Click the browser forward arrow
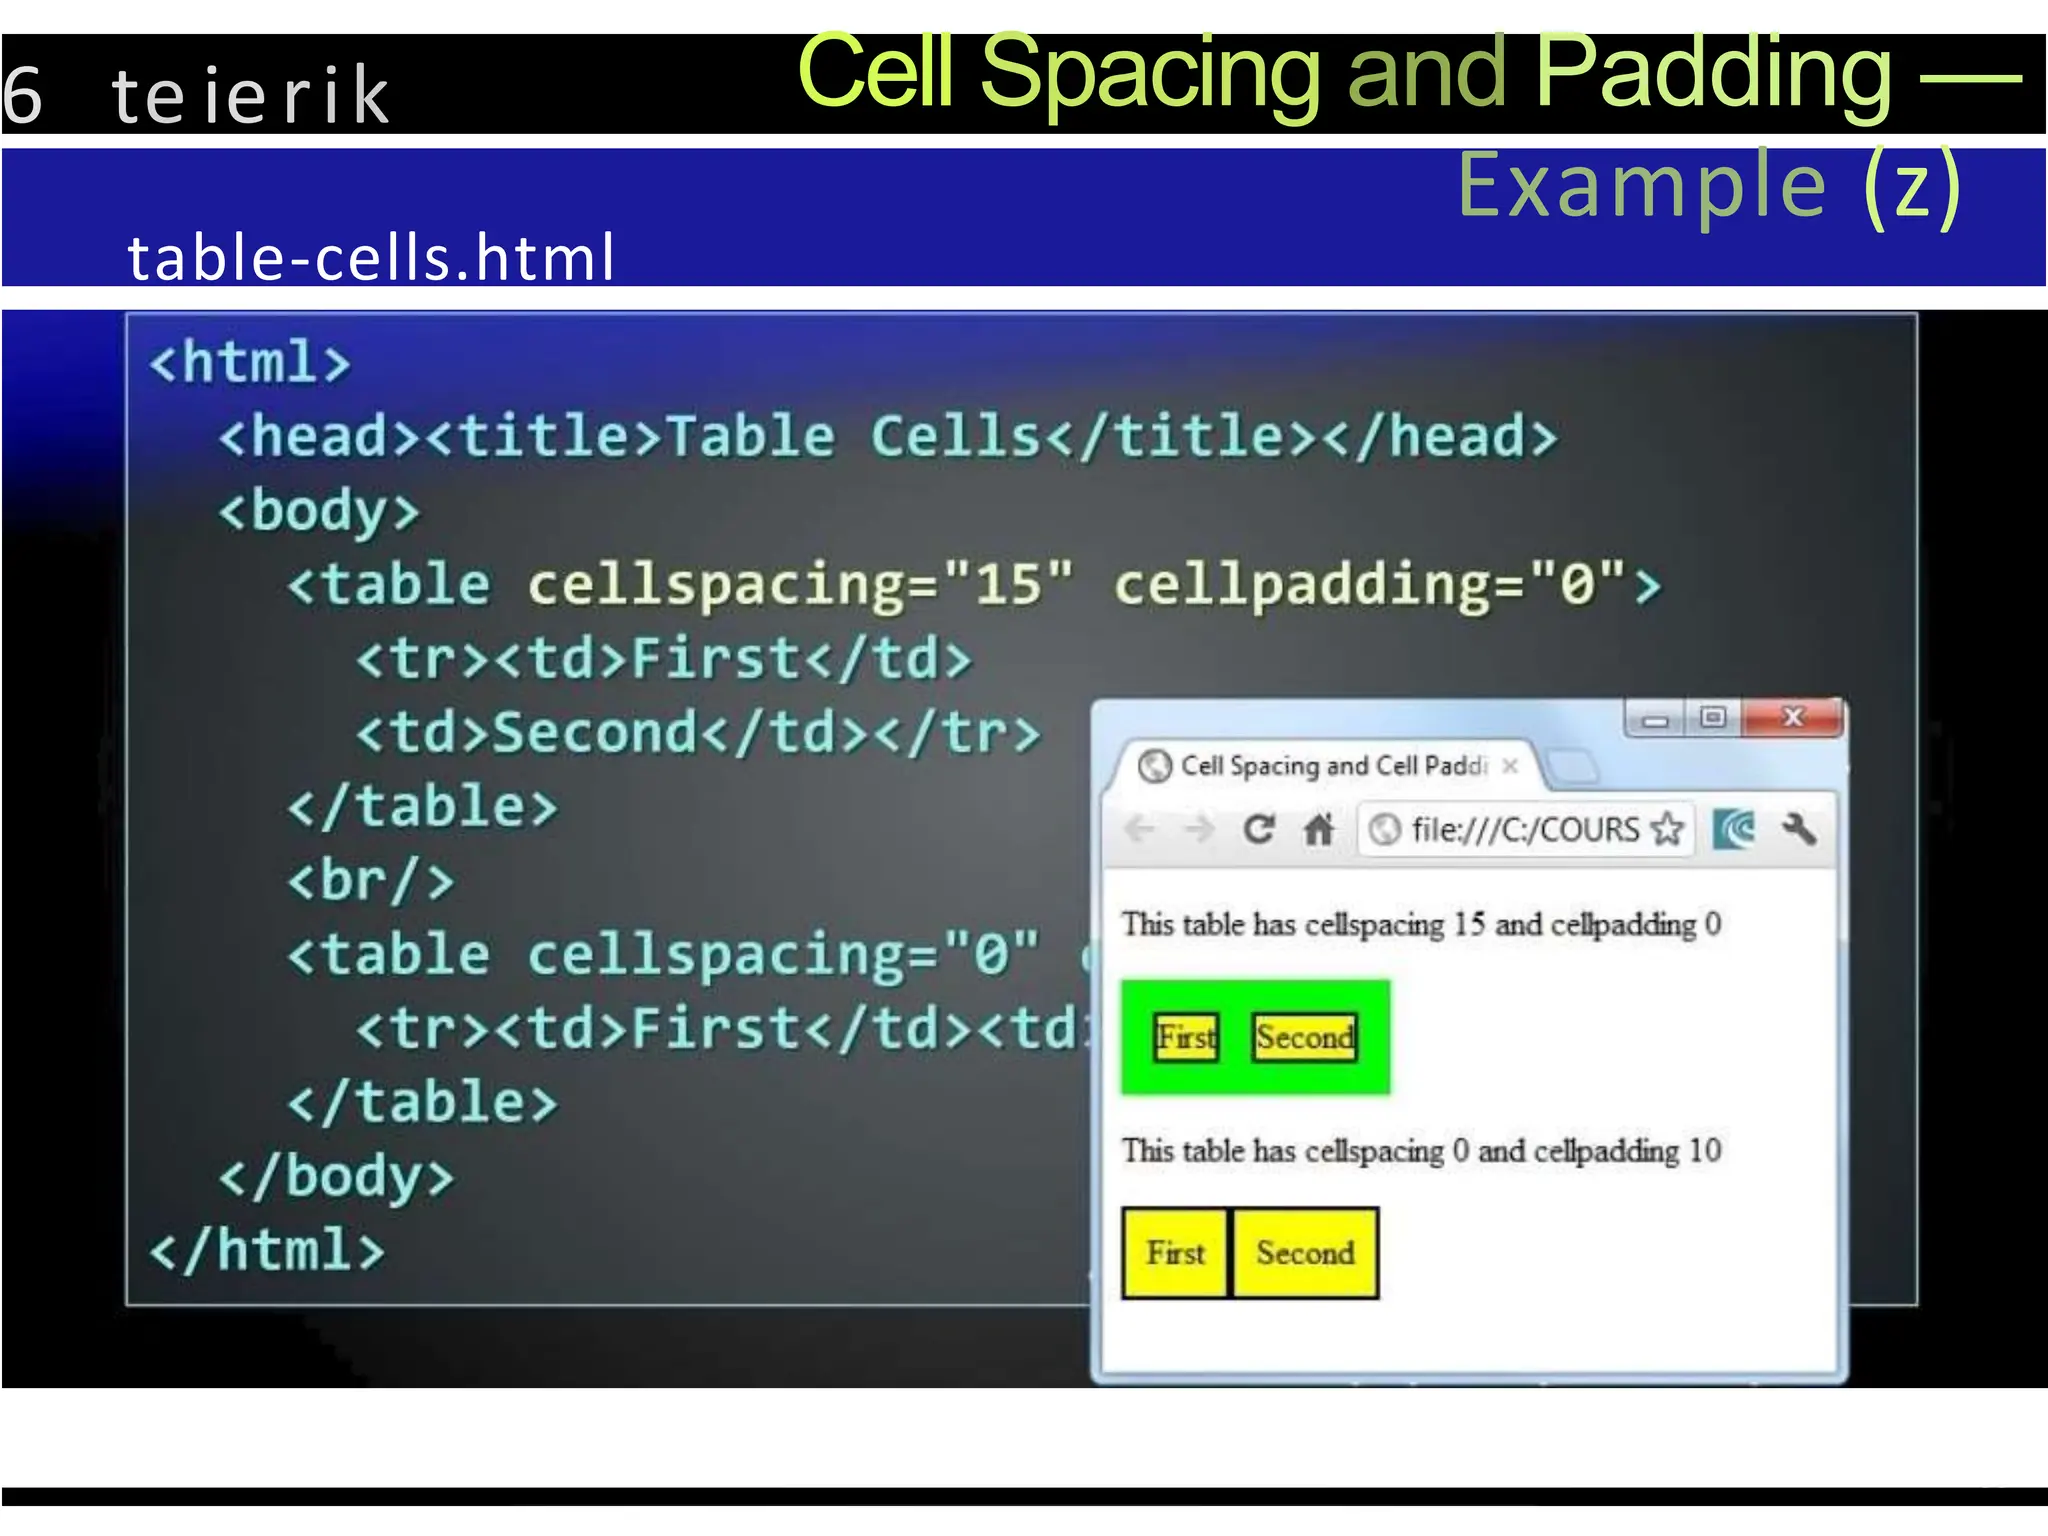 pos(1198,829)
